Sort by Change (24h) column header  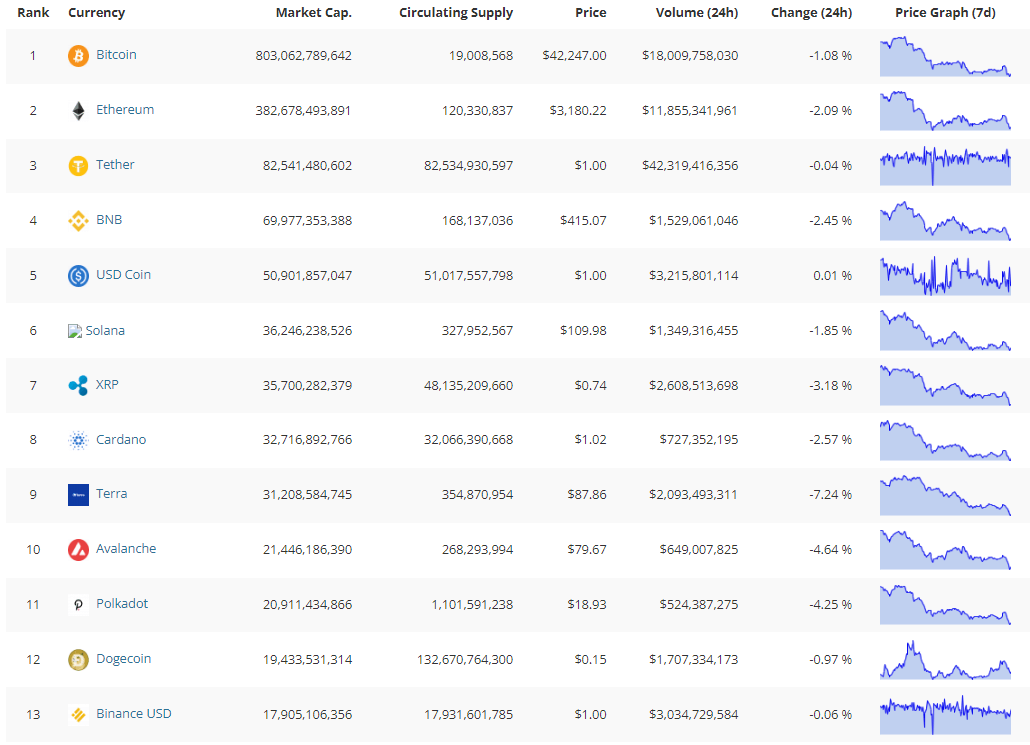(x=811, y=12)
